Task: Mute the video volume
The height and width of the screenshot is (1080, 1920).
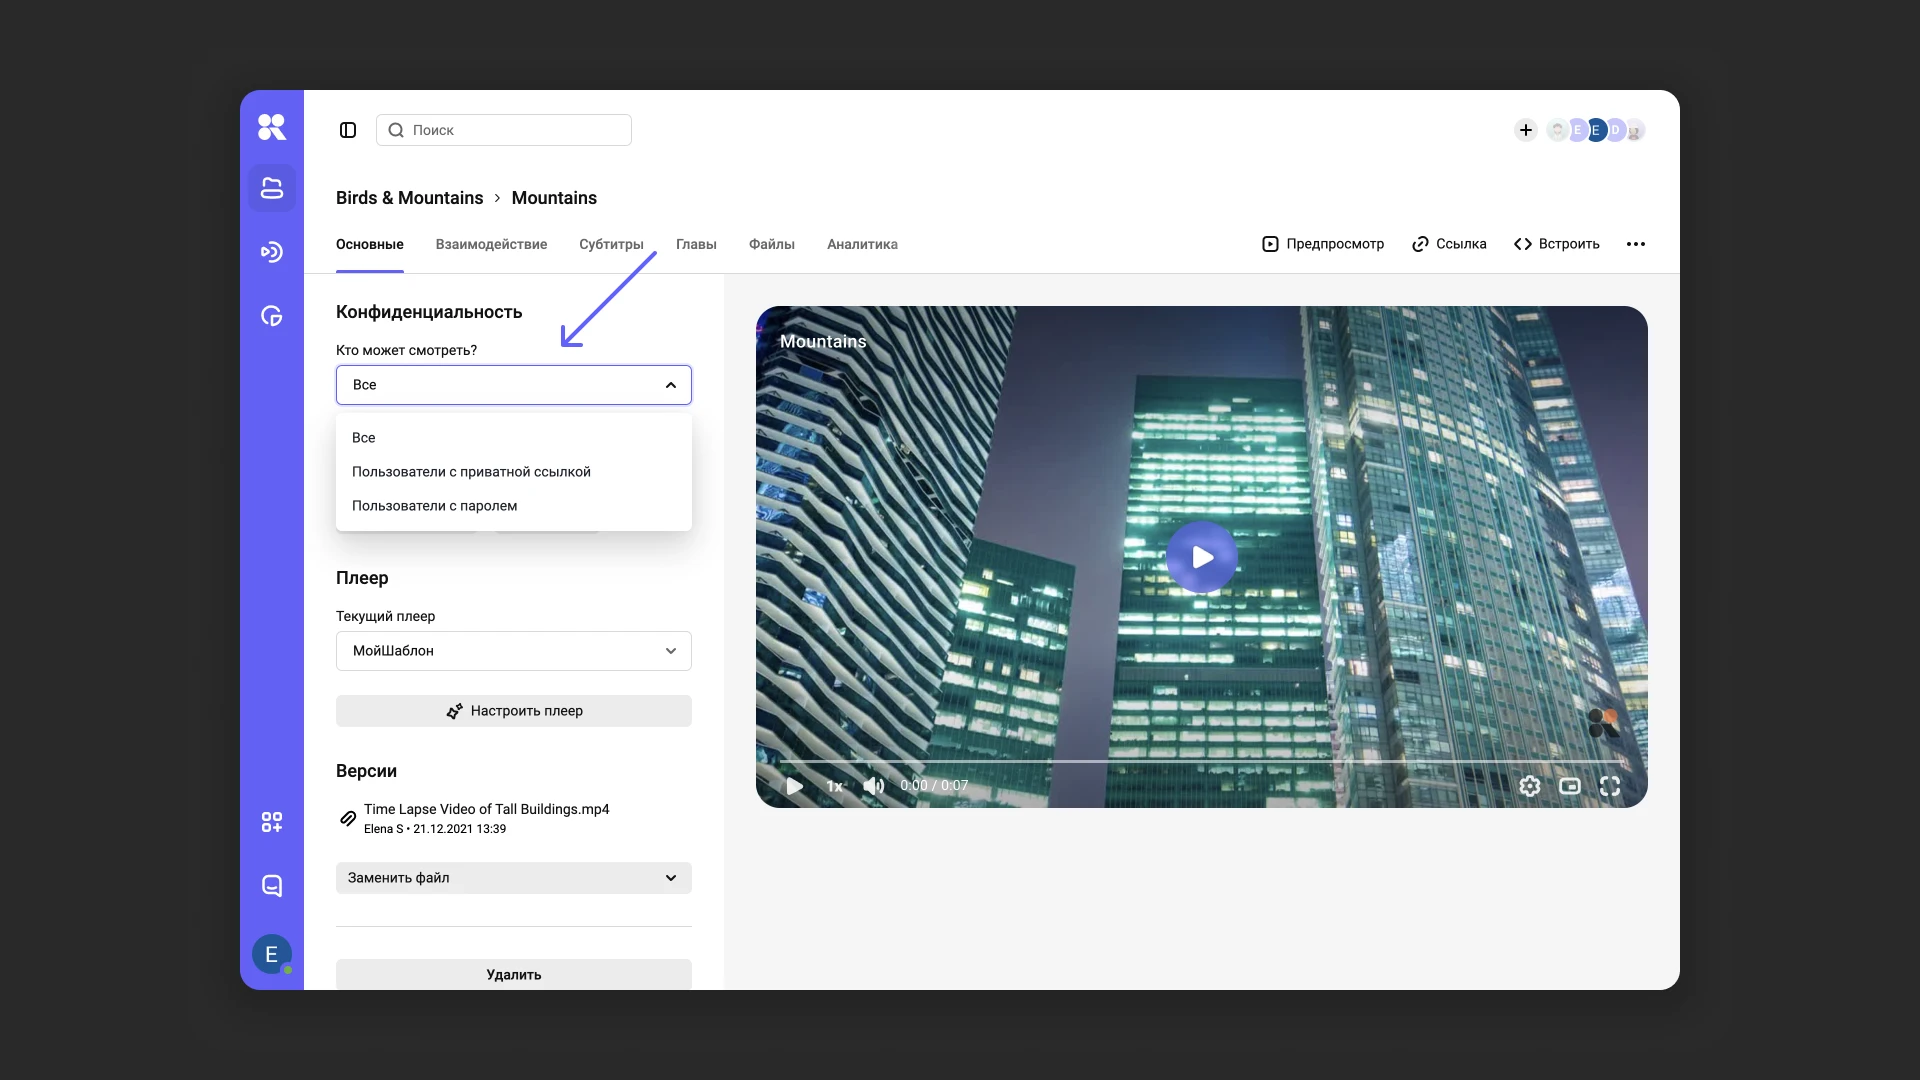Action: click(872, 786)
